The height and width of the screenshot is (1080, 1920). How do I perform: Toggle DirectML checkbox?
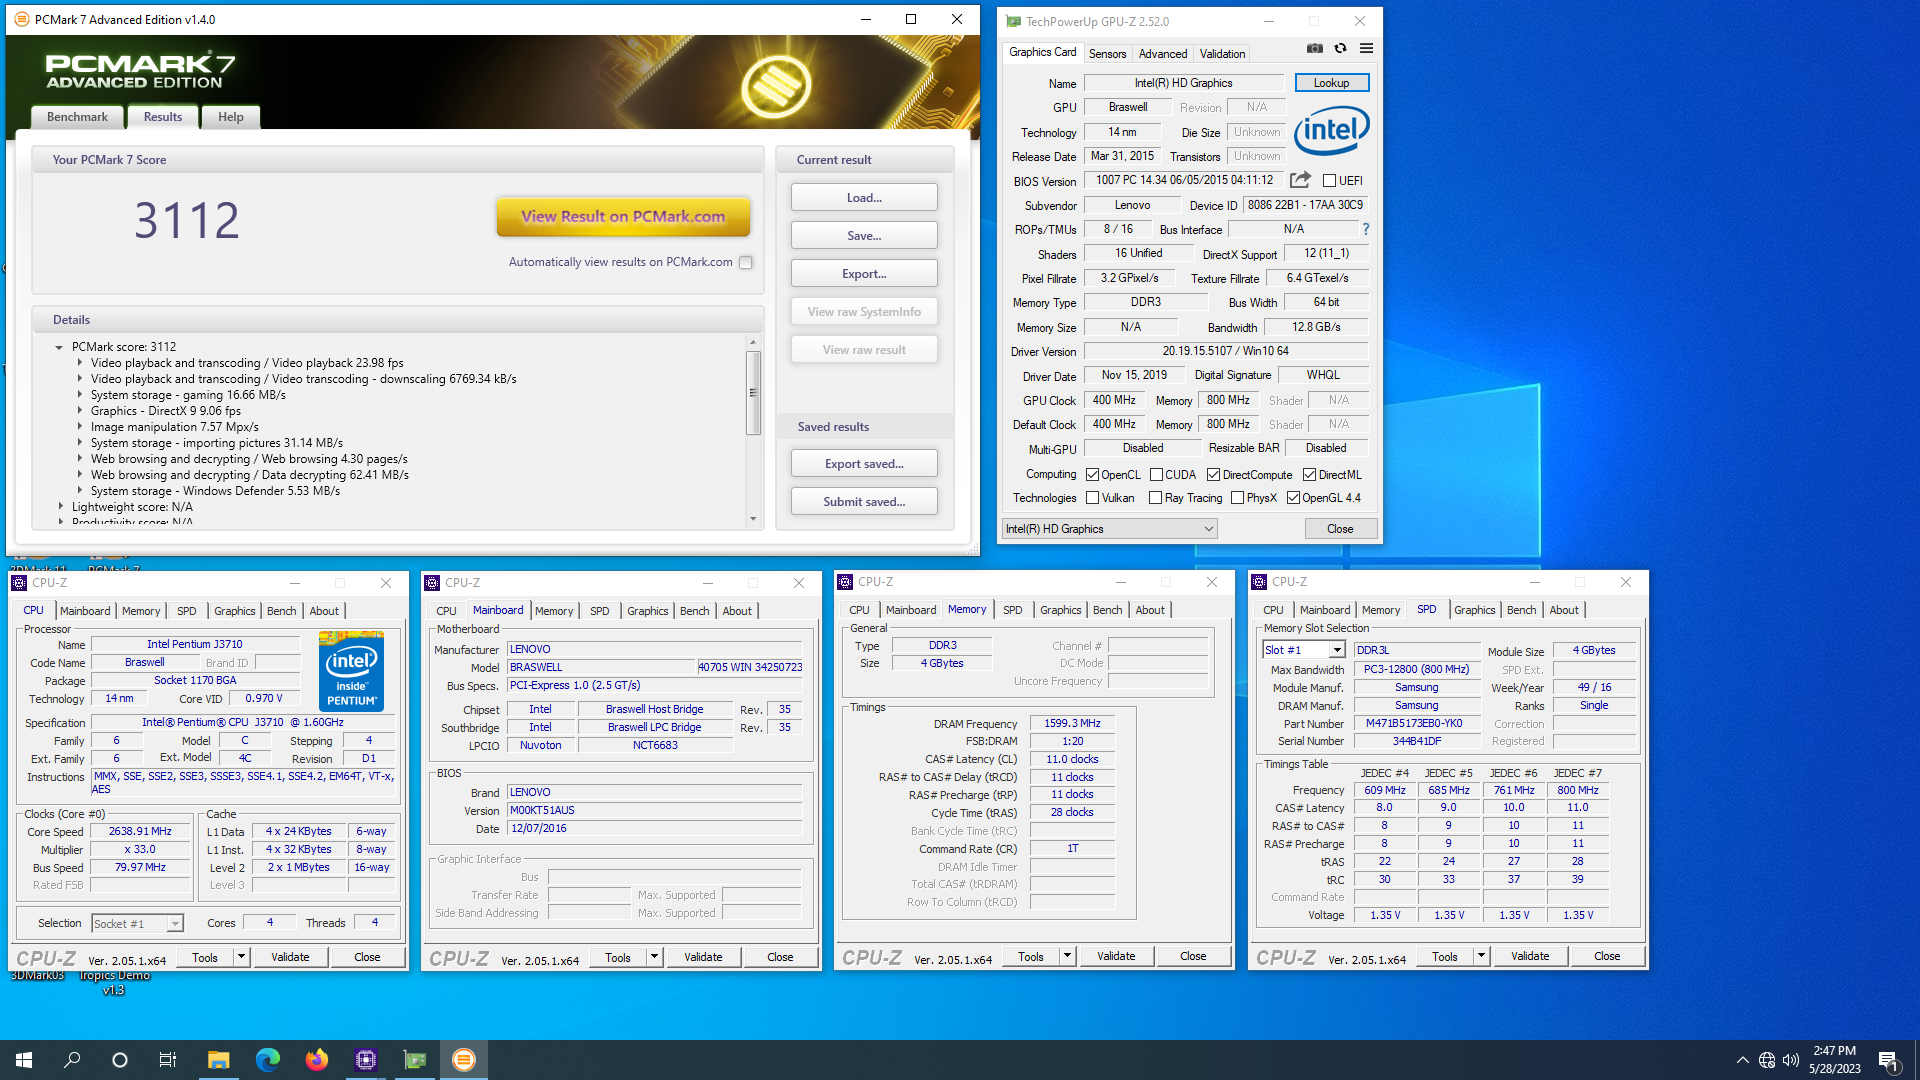pyautogui.click(x=1309, y=475)
